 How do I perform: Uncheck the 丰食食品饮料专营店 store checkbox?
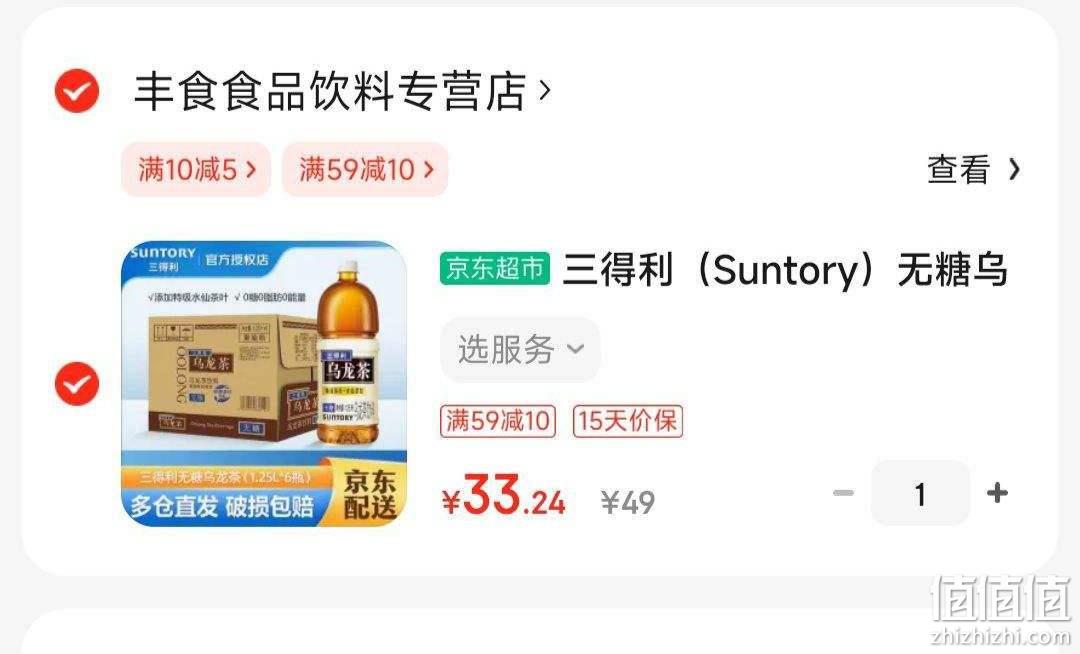tap(76, 91)
